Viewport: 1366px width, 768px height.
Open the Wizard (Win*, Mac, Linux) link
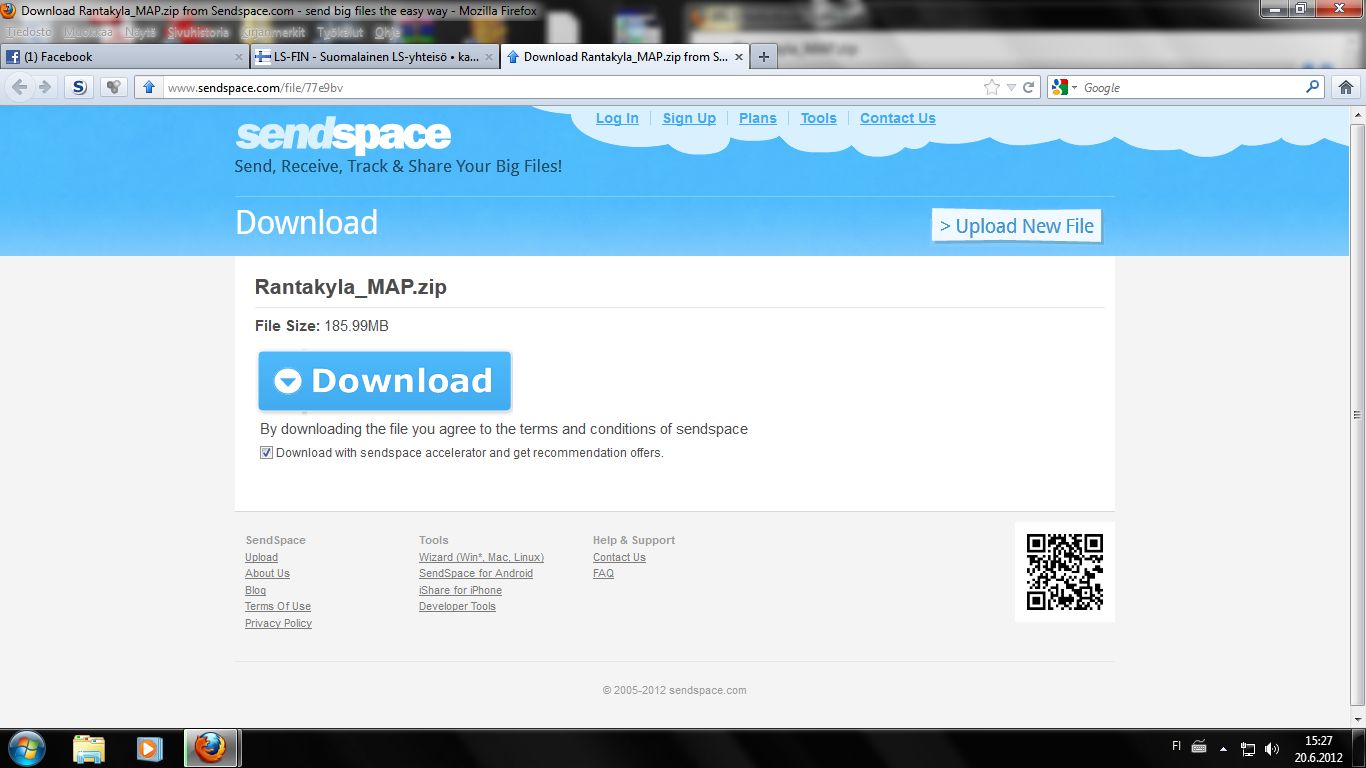coord(481,557)
